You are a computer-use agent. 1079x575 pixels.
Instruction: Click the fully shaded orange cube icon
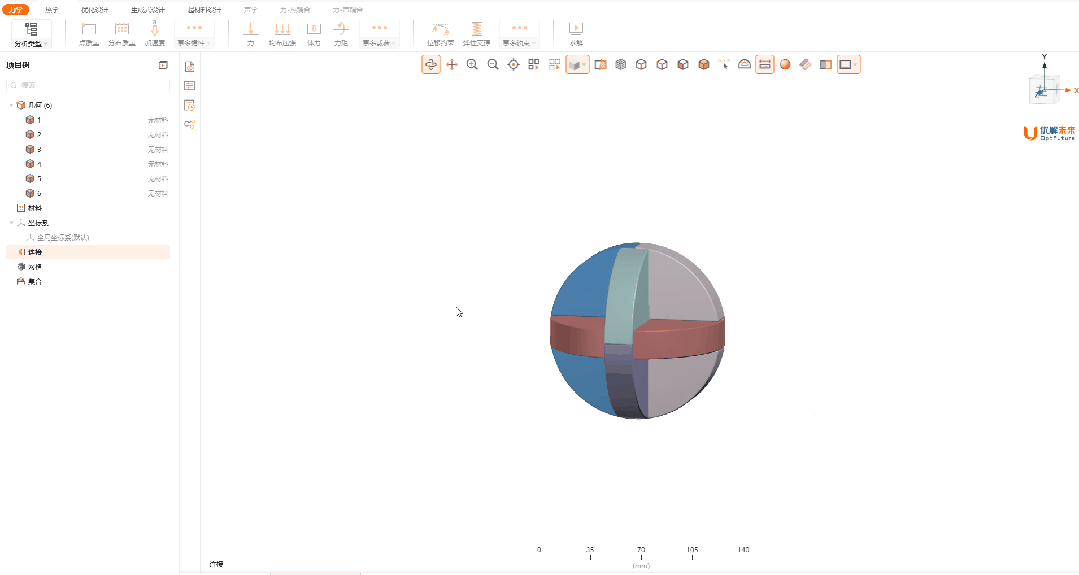[703, 65]
